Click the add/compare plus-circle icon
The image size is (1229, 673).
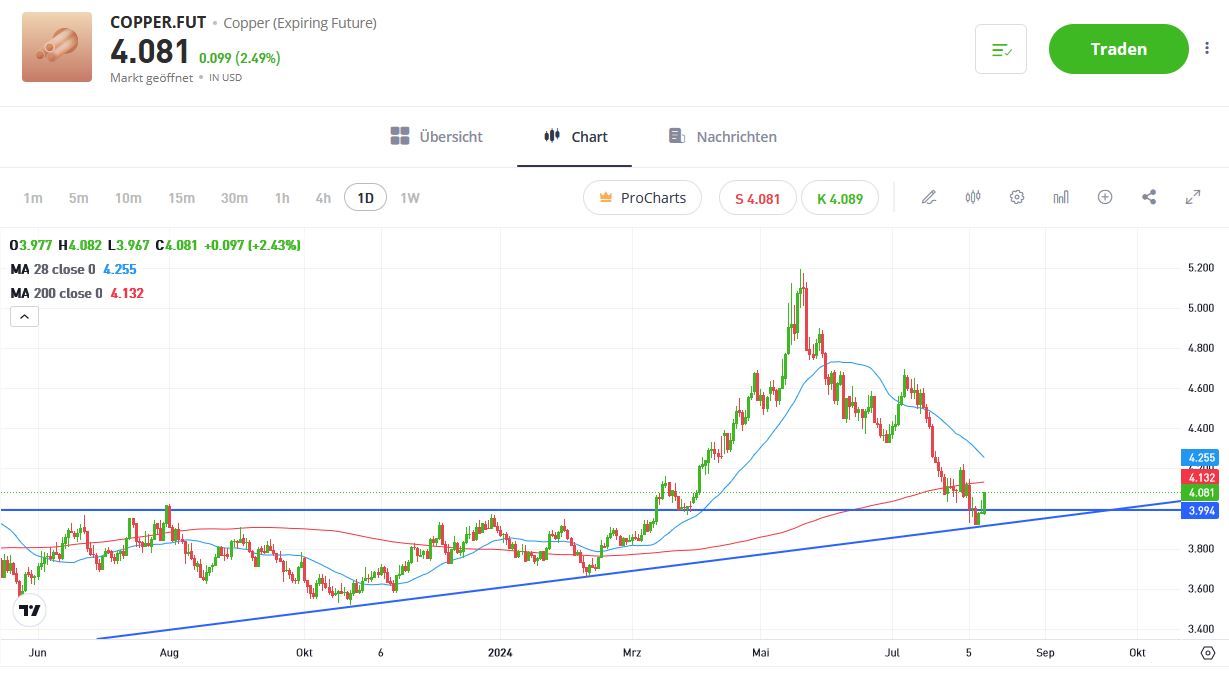[1105, 198]
